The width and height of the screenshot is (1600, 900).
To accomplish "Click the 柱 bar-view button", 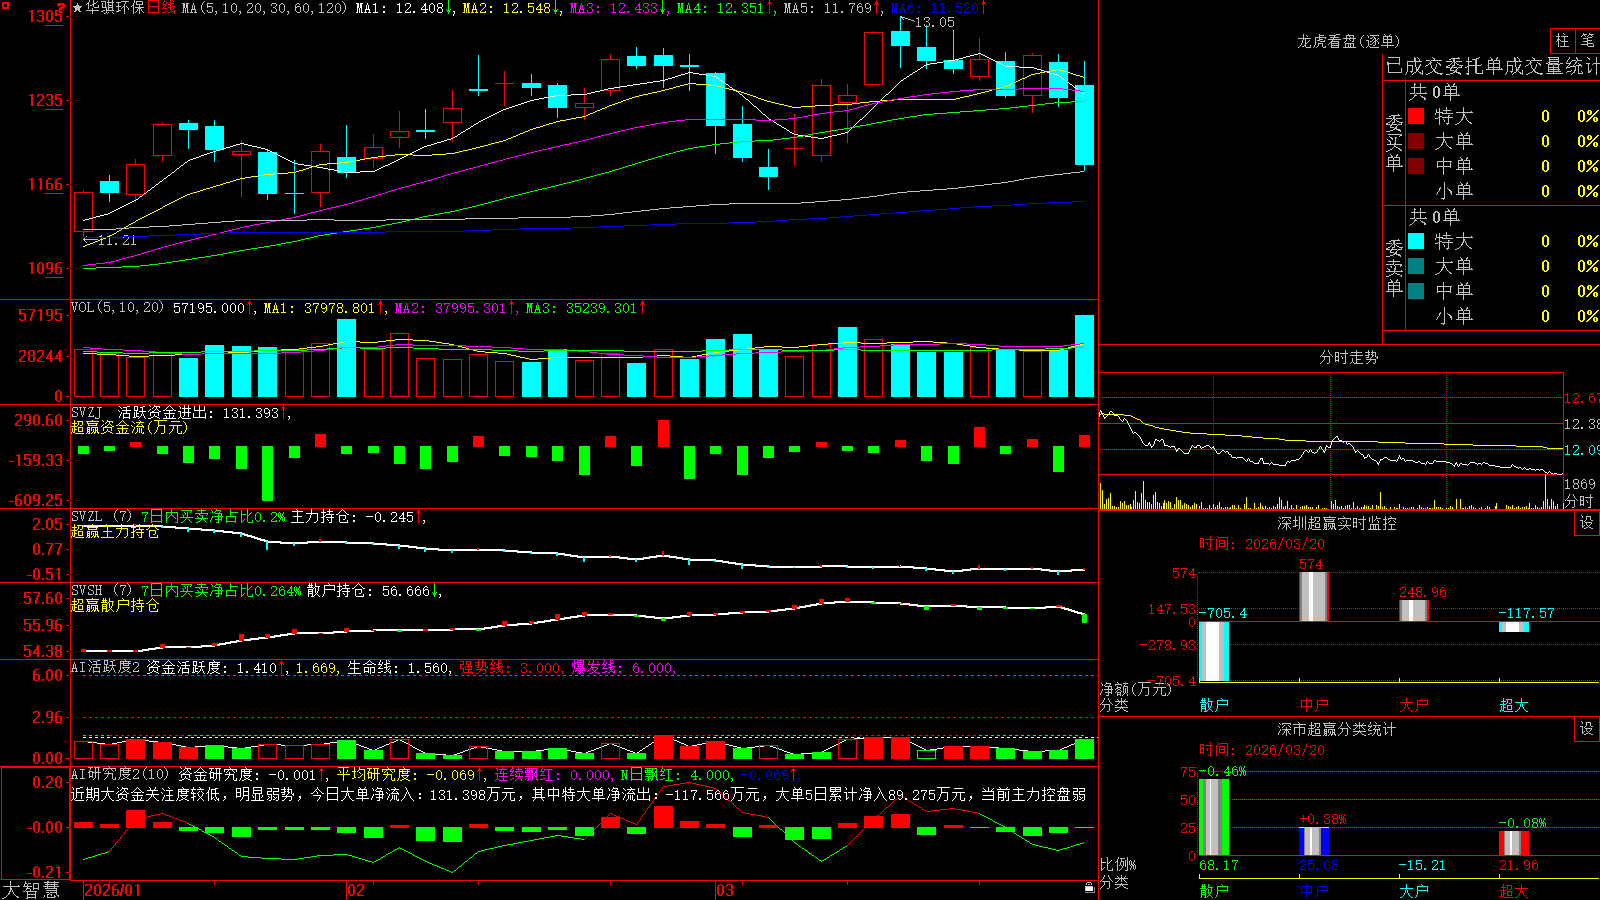I will click(1562, 41).
